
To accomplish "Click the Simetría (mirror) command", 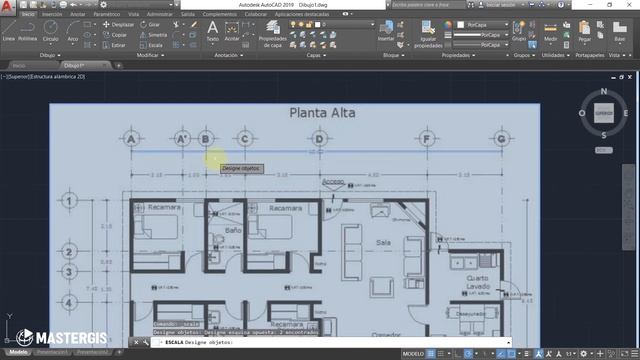I will click(x=153, y=35).
